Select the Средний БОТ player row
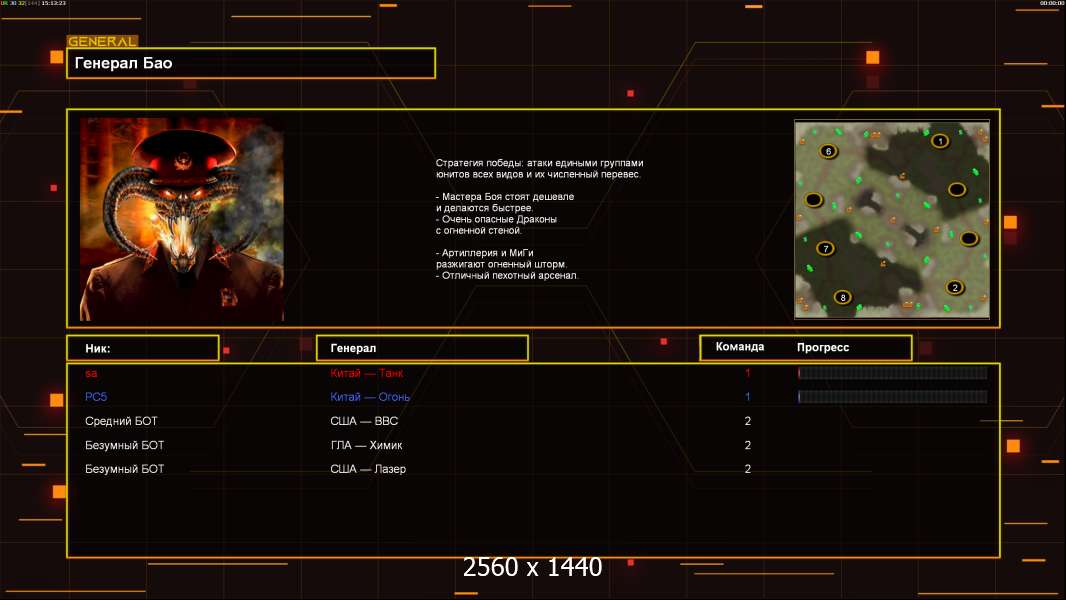Screen dimensions: 1066x600 tap(121, 421)
